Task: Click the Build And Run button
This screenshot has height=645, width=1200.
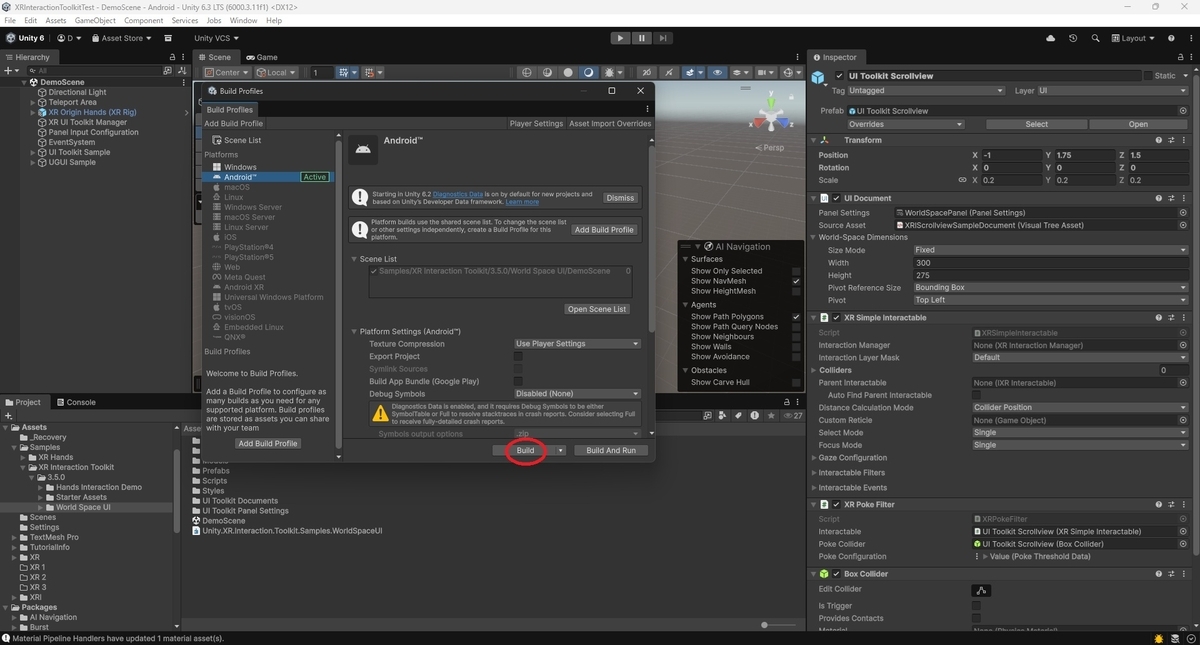Action: click(611, 451)
